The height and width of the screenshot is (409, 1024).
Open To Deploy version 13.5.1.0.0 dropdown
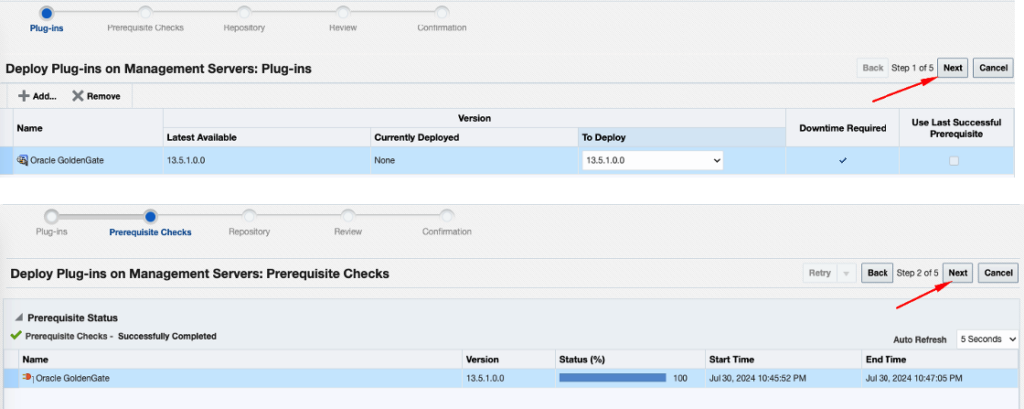pos(652,160)
